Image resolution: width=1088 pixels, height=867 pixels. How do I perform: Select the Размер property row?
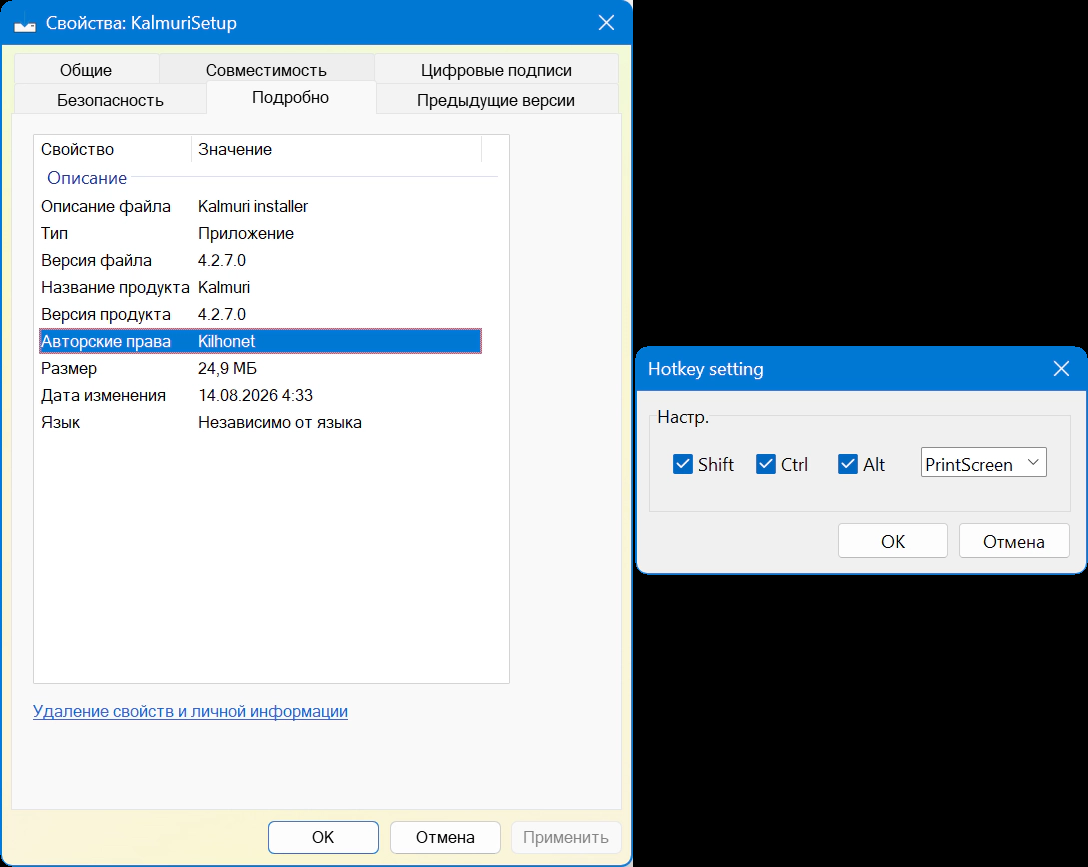(x=260, y=368)
